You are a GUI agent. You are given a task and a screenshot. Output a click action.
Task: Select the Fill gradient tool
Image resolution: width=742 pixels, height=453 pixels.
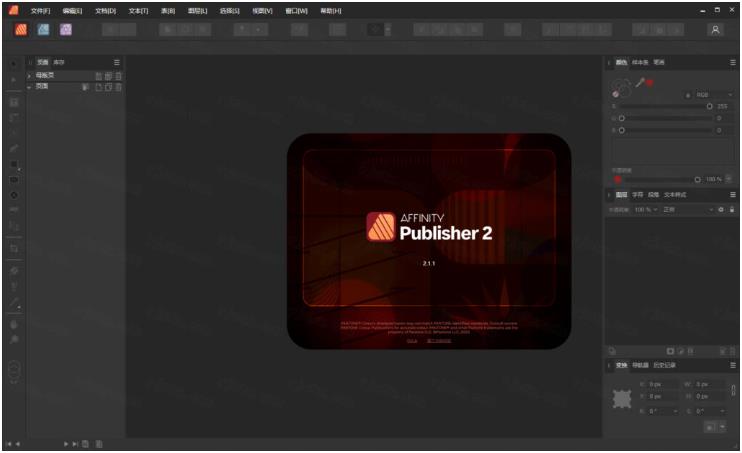pyautogui.click(x=14, y=270)
